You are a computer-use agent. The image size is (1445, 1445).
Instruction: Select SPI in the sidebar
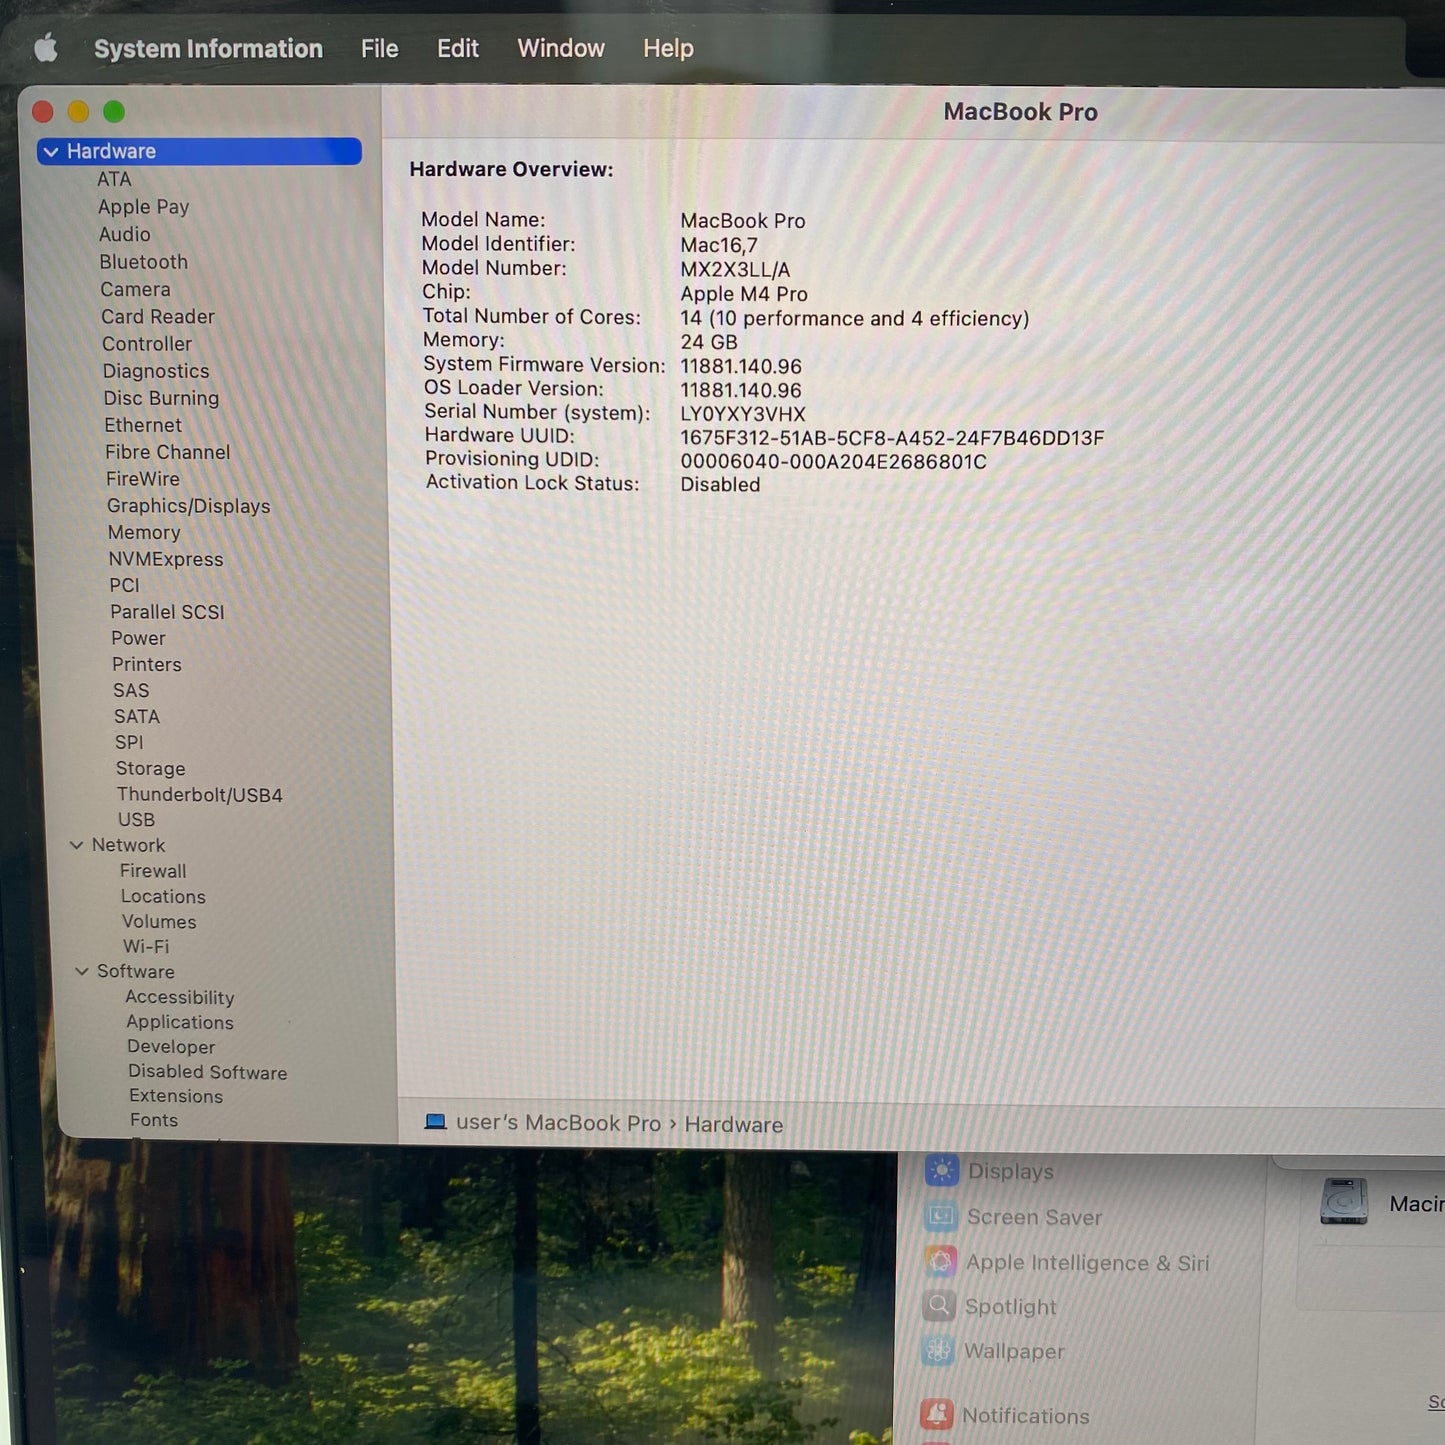point(130,742)
